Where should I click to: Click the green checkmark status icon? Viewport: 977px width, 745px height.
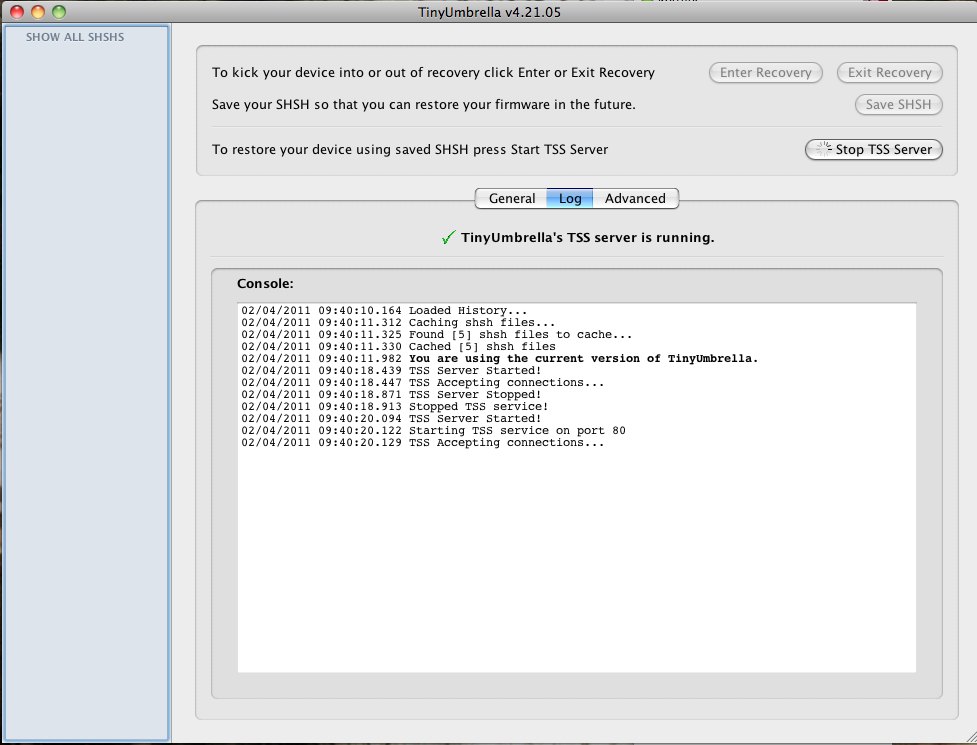tap(448, 238)
